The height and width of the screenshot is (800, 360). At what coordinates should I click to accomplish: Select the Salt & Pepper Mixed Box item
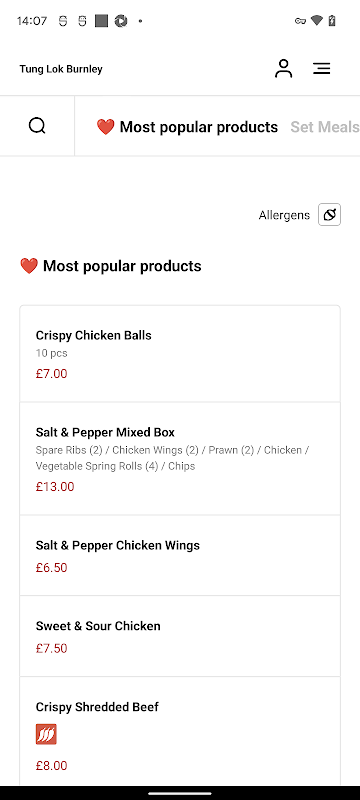(180, 459)
